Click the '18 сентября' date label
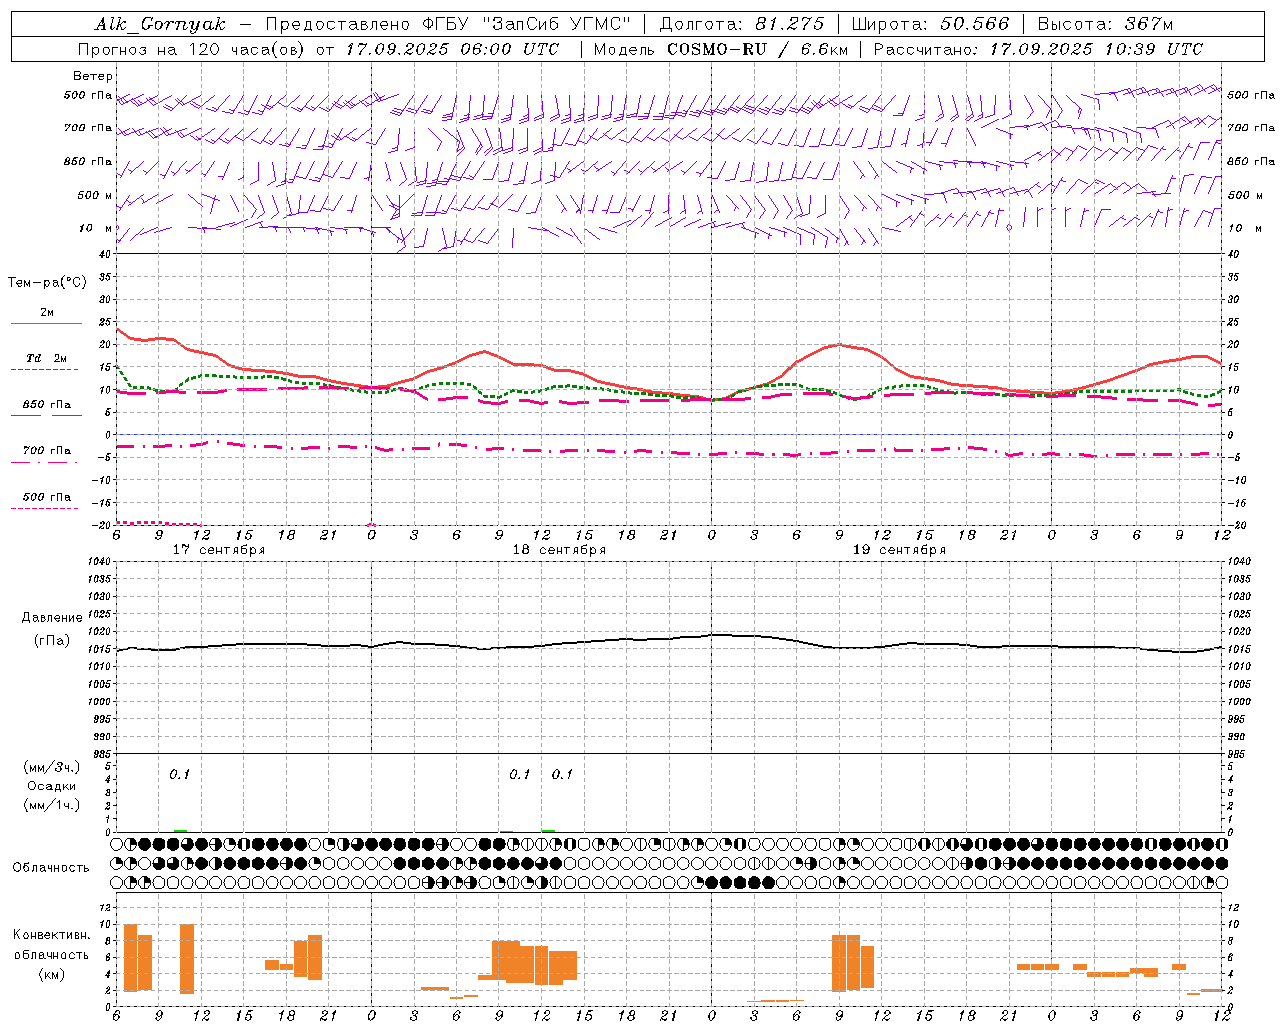The width and height of the screenshot is (1280, 1024). point(559,550)
